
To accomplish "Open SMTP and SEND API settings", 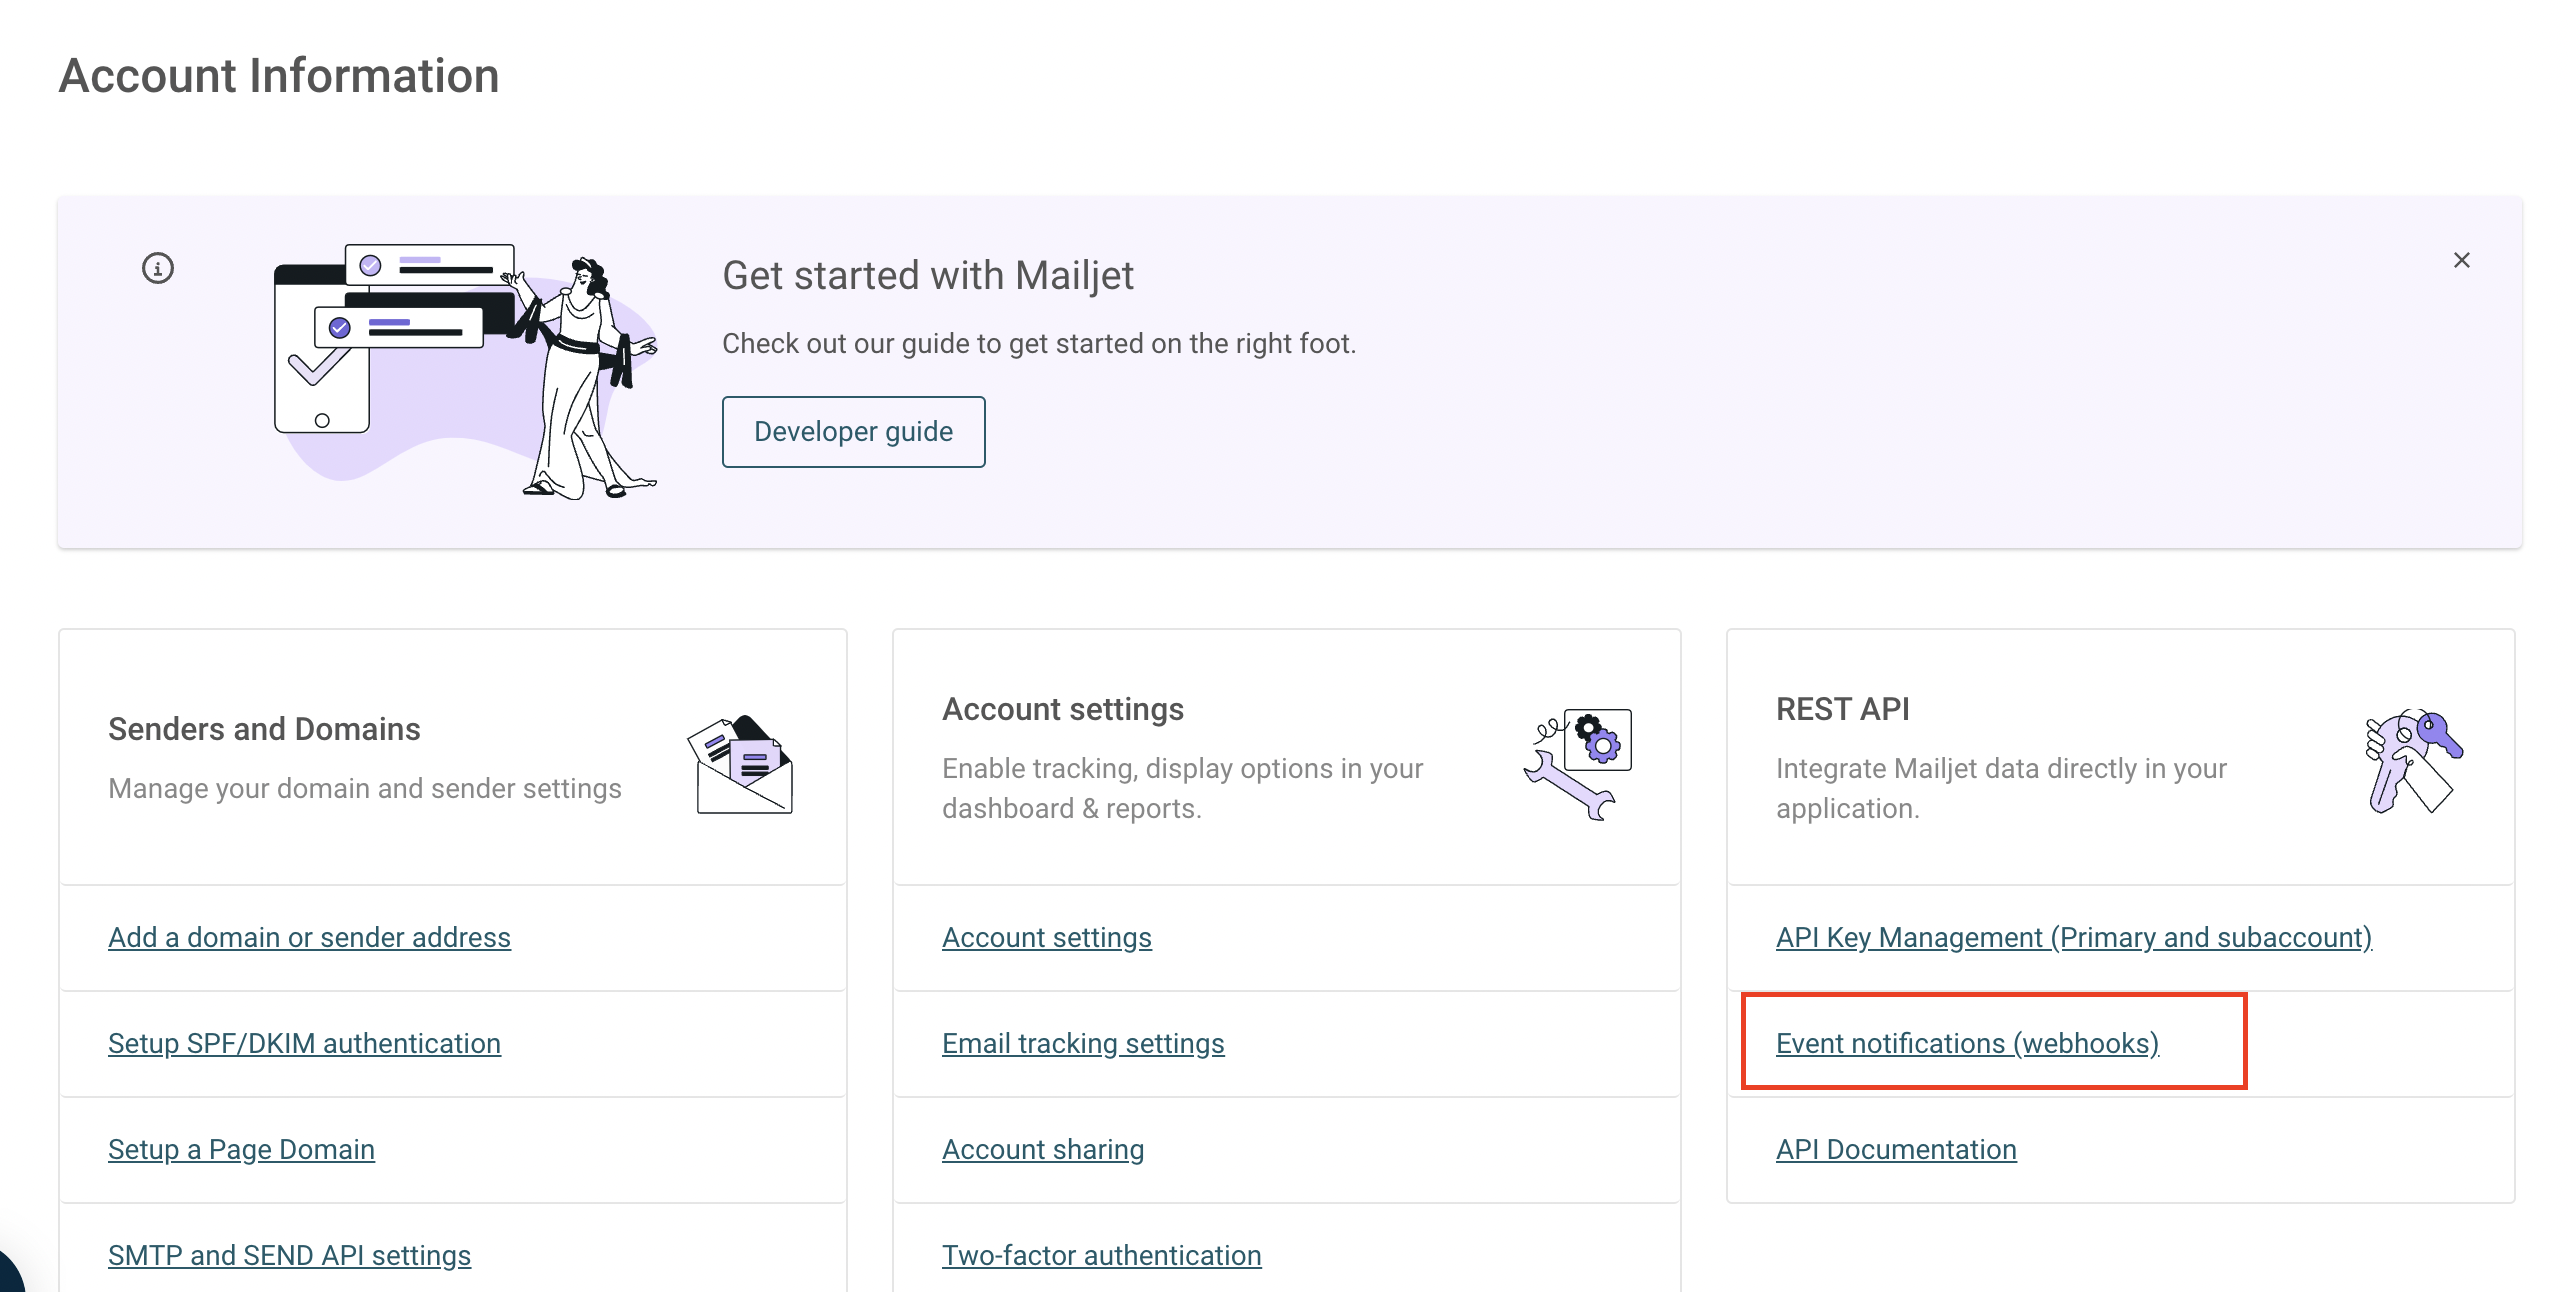I will (289, 1256).
